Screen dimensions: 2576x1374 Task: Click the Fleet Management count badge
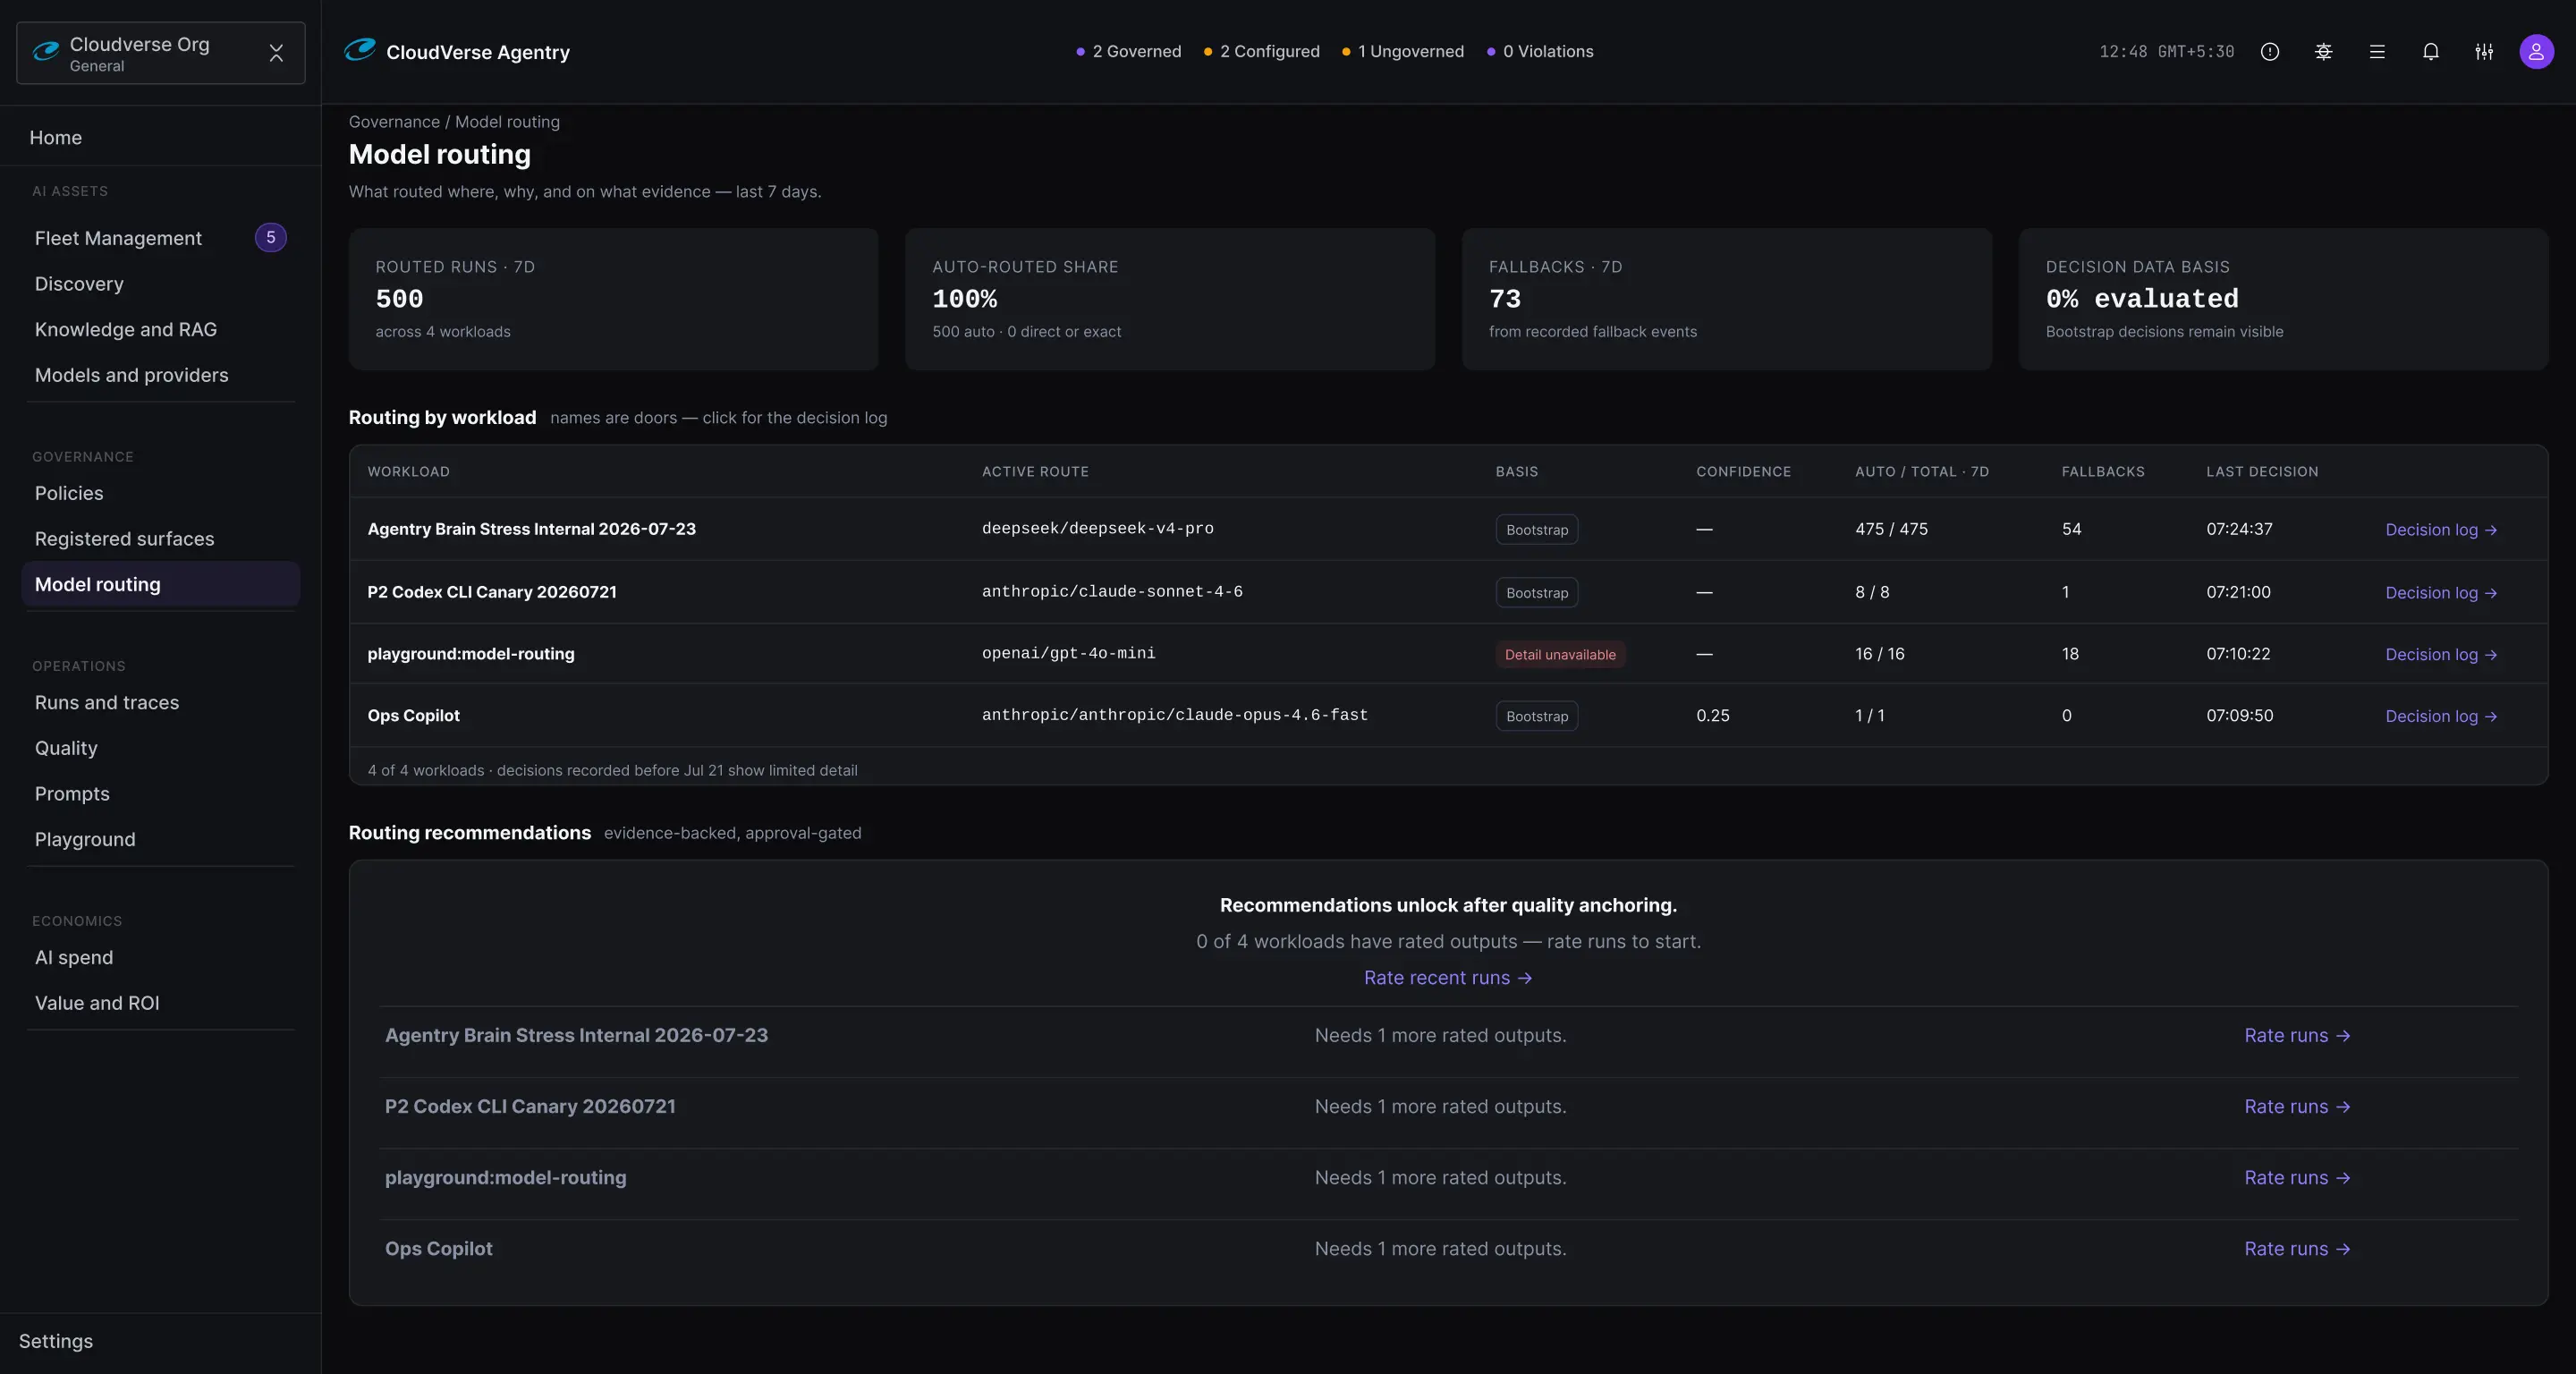[x=271, y=238]
